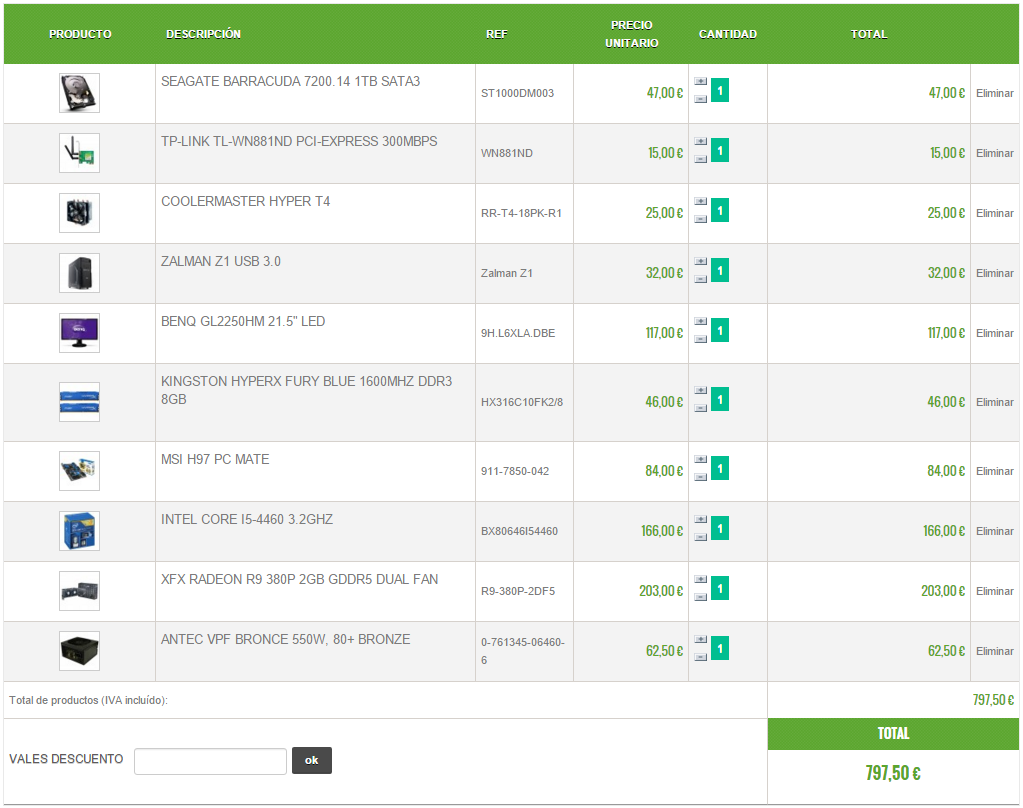Increase quantity of Intel Core i5-4460
The image size is (1023, 808).
tap(701, 520)
